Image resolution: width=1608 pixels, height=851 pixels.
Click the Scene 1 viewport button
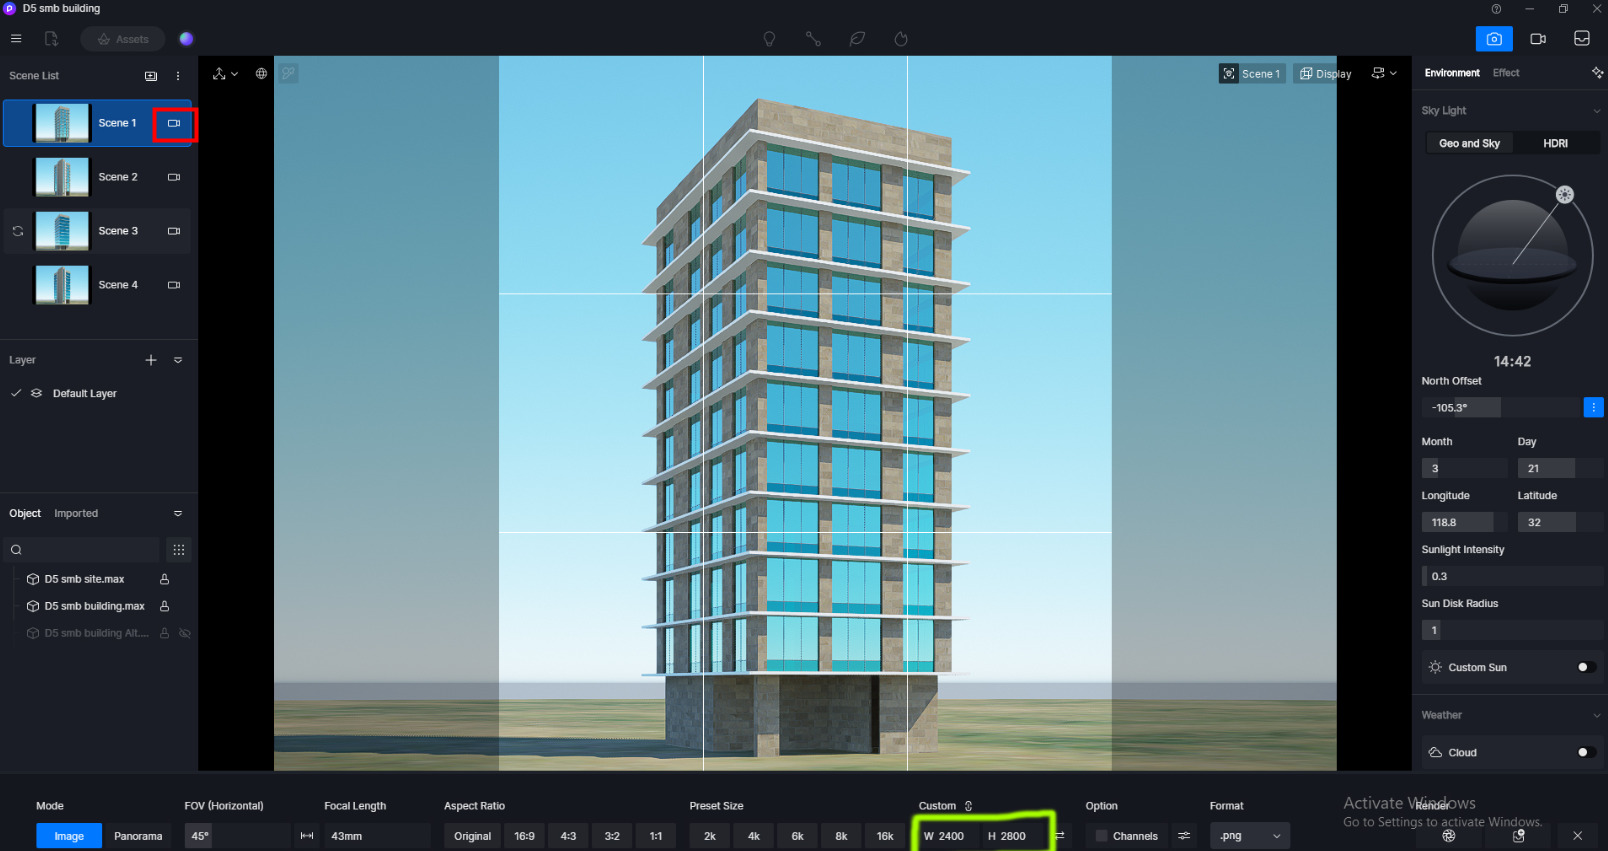click(x=1251, y=74)
